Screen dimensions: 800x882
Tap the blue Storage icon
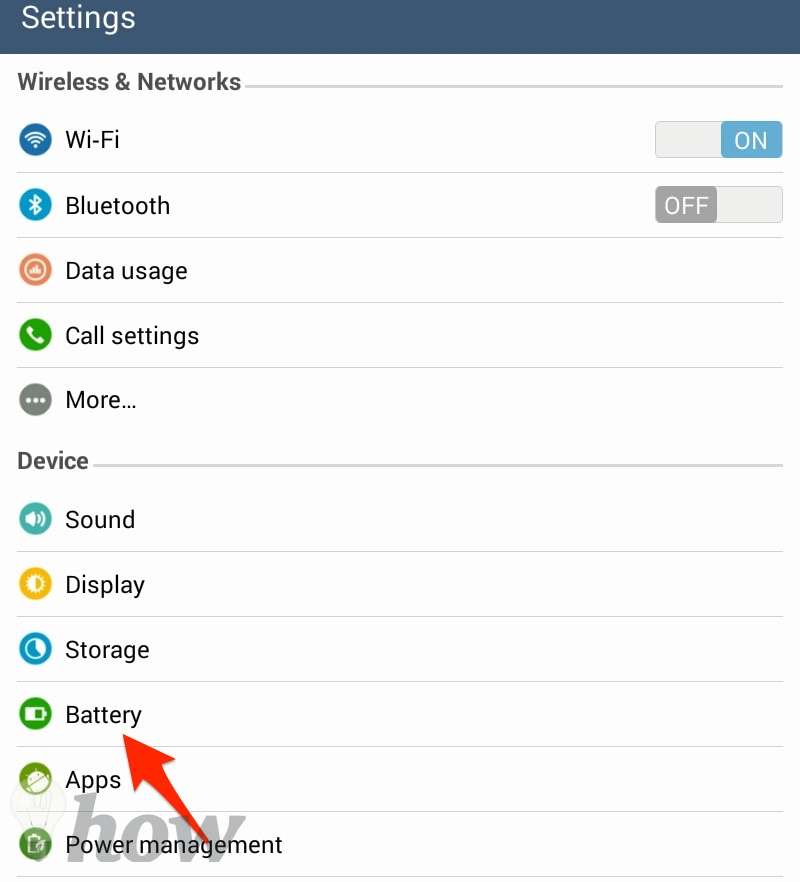tap(35, 649)
